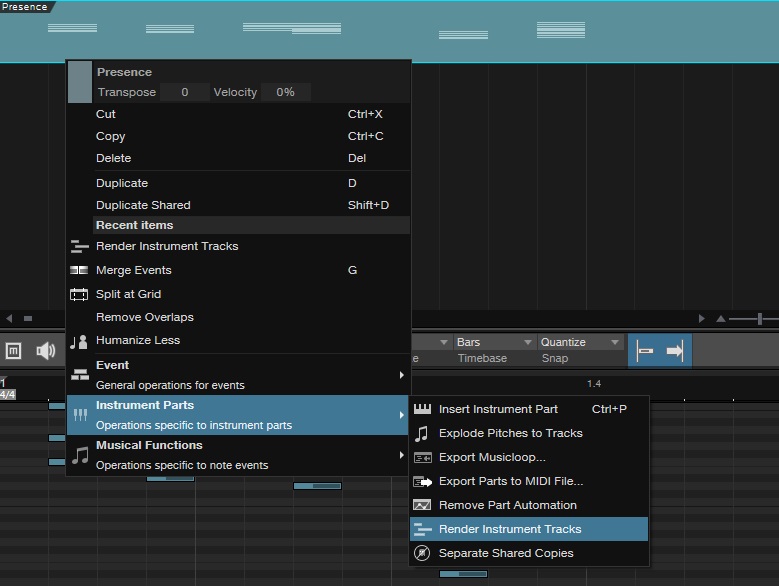
Task: Click the Remove Part Automation icon
Action: pos(422,506)
